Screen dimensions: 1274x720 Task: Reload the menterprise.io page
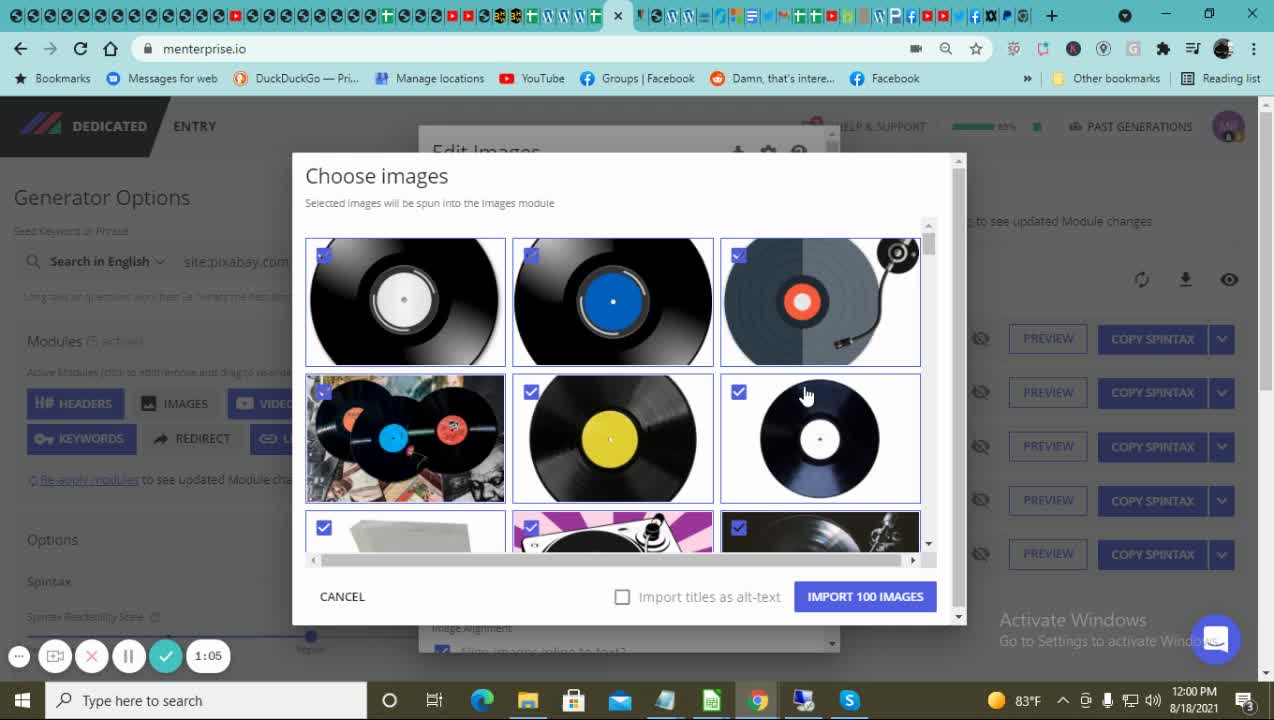click(x=80, y=48)
